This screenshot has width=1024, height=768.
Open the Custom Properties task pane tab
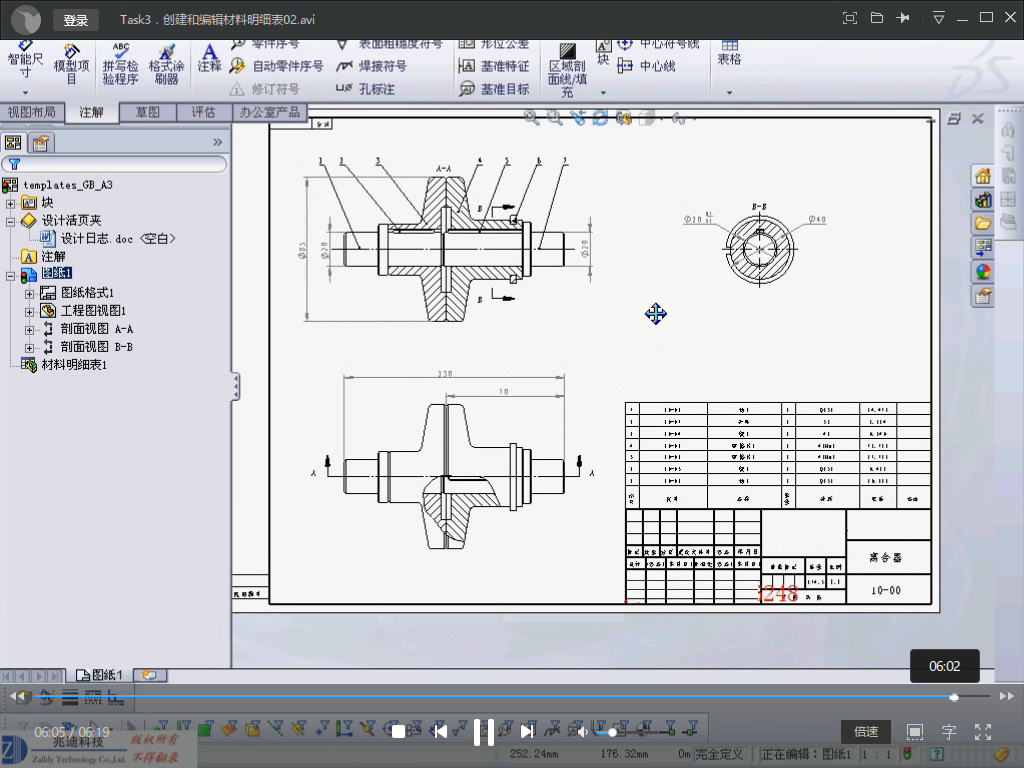[982, 297]
